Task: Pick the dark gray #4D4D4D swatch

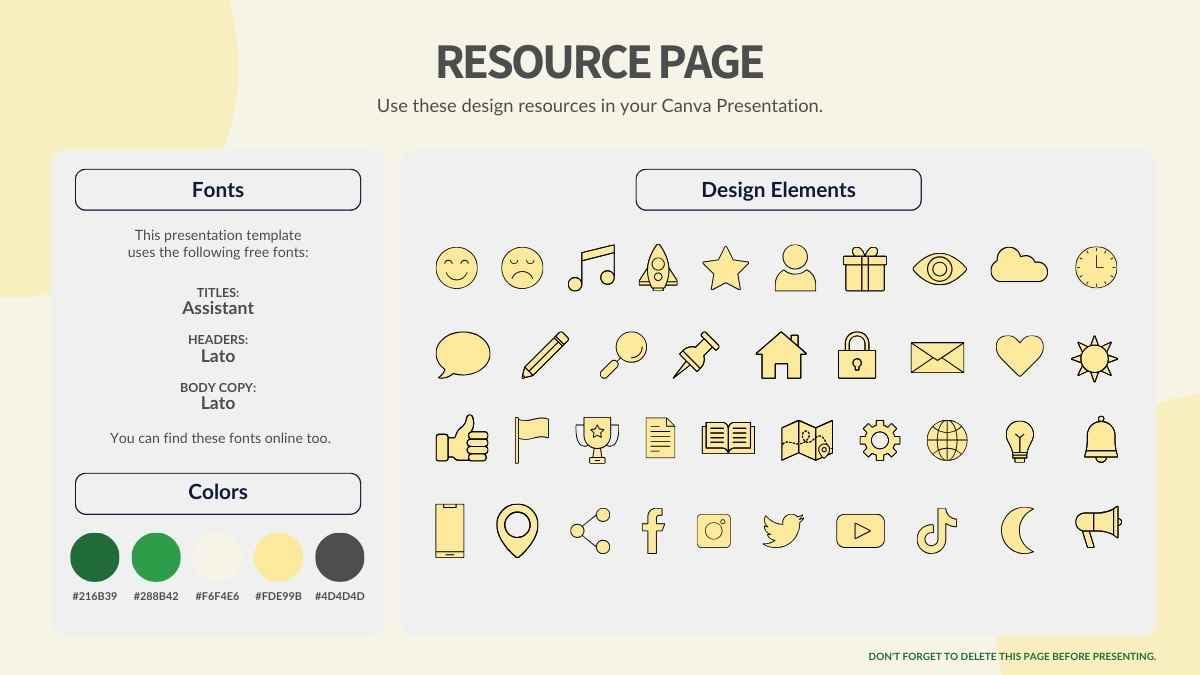Action: pyautogui.click(x=340, y=557)
